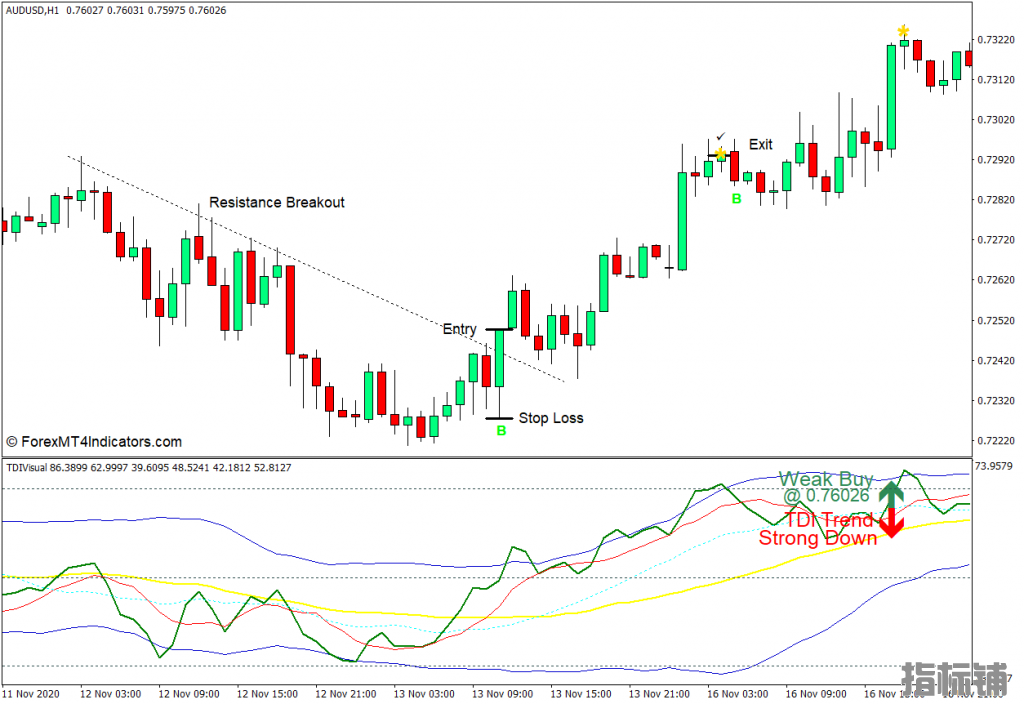
Task: Click the 73.9579 indicator scale value
Action: tap(993, 466)
